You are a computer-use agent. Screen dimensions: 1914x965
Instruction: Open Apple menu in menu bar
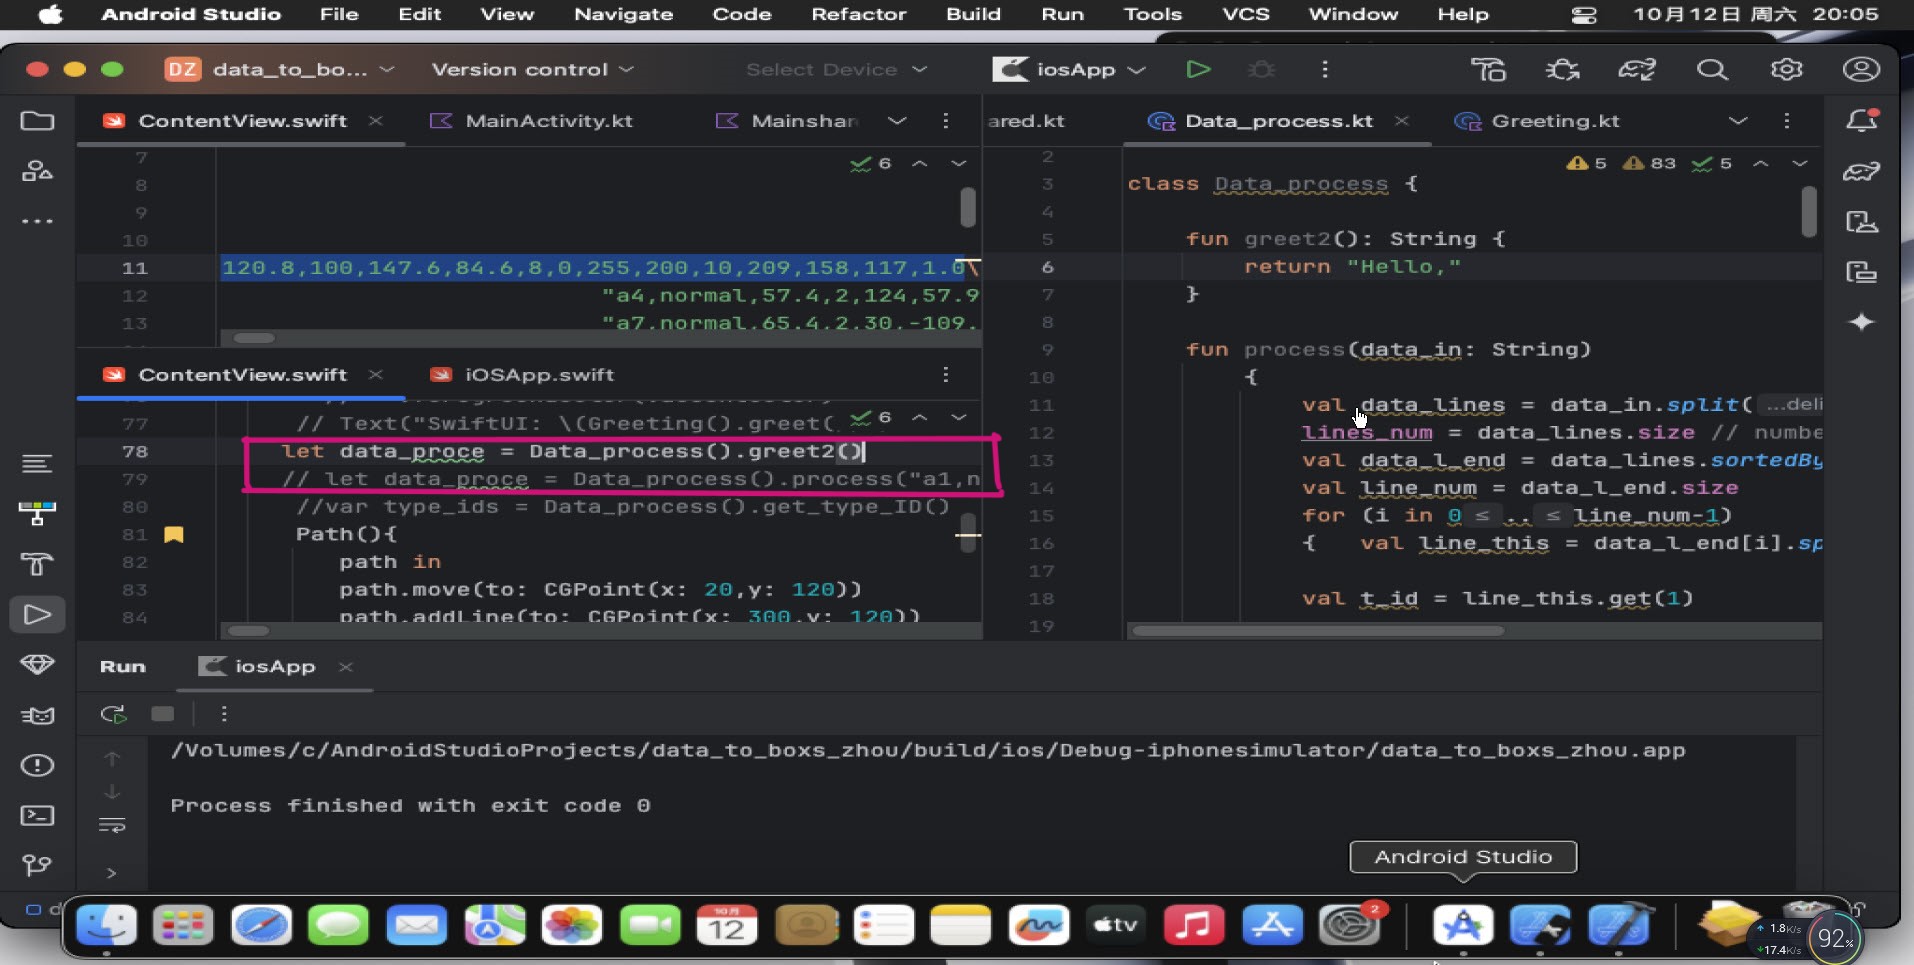point(50,14)
